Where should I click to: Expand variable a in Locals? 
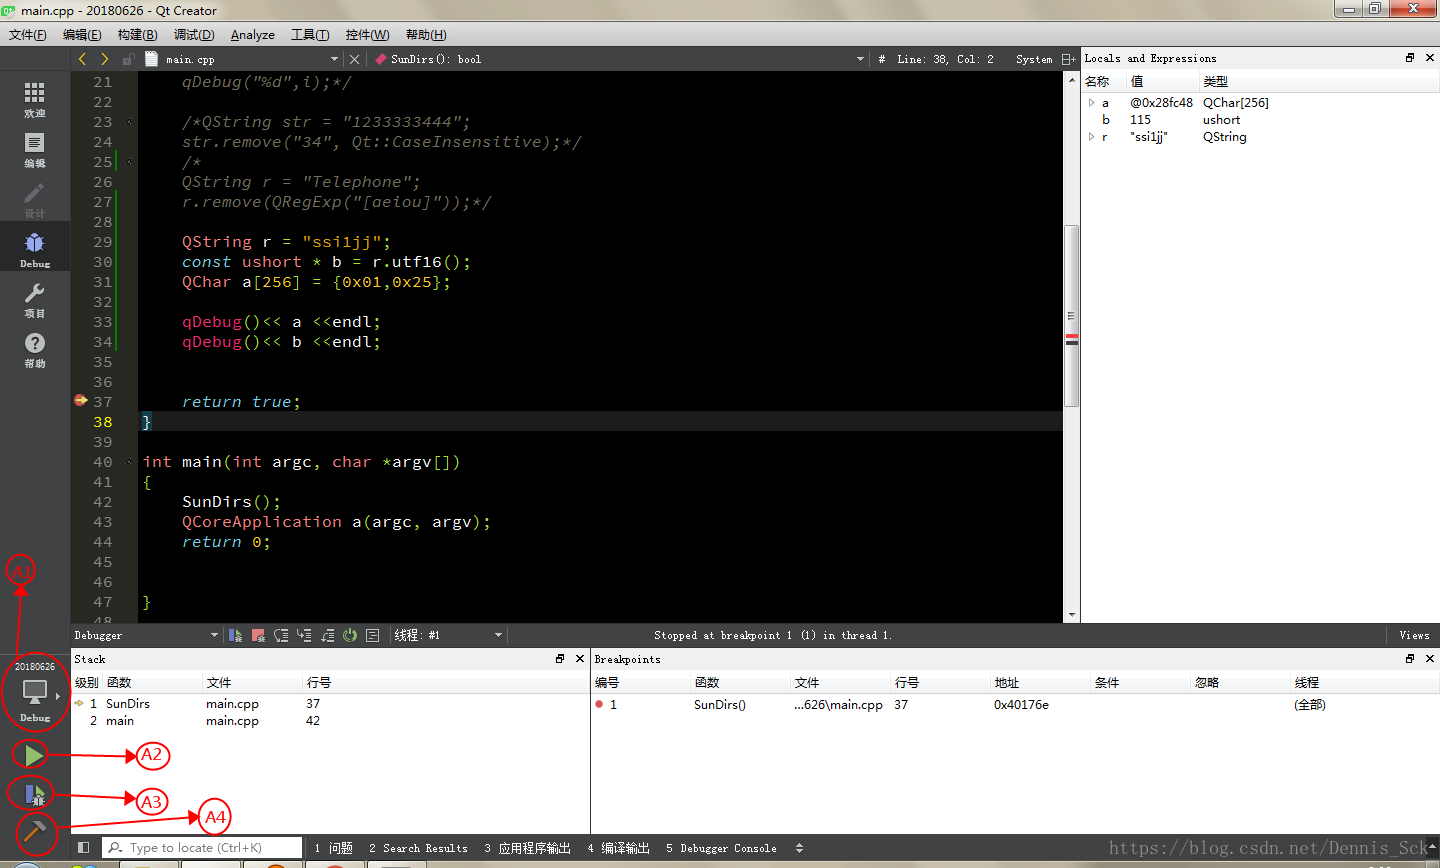pyautogui.click(x=1091, y=102)
